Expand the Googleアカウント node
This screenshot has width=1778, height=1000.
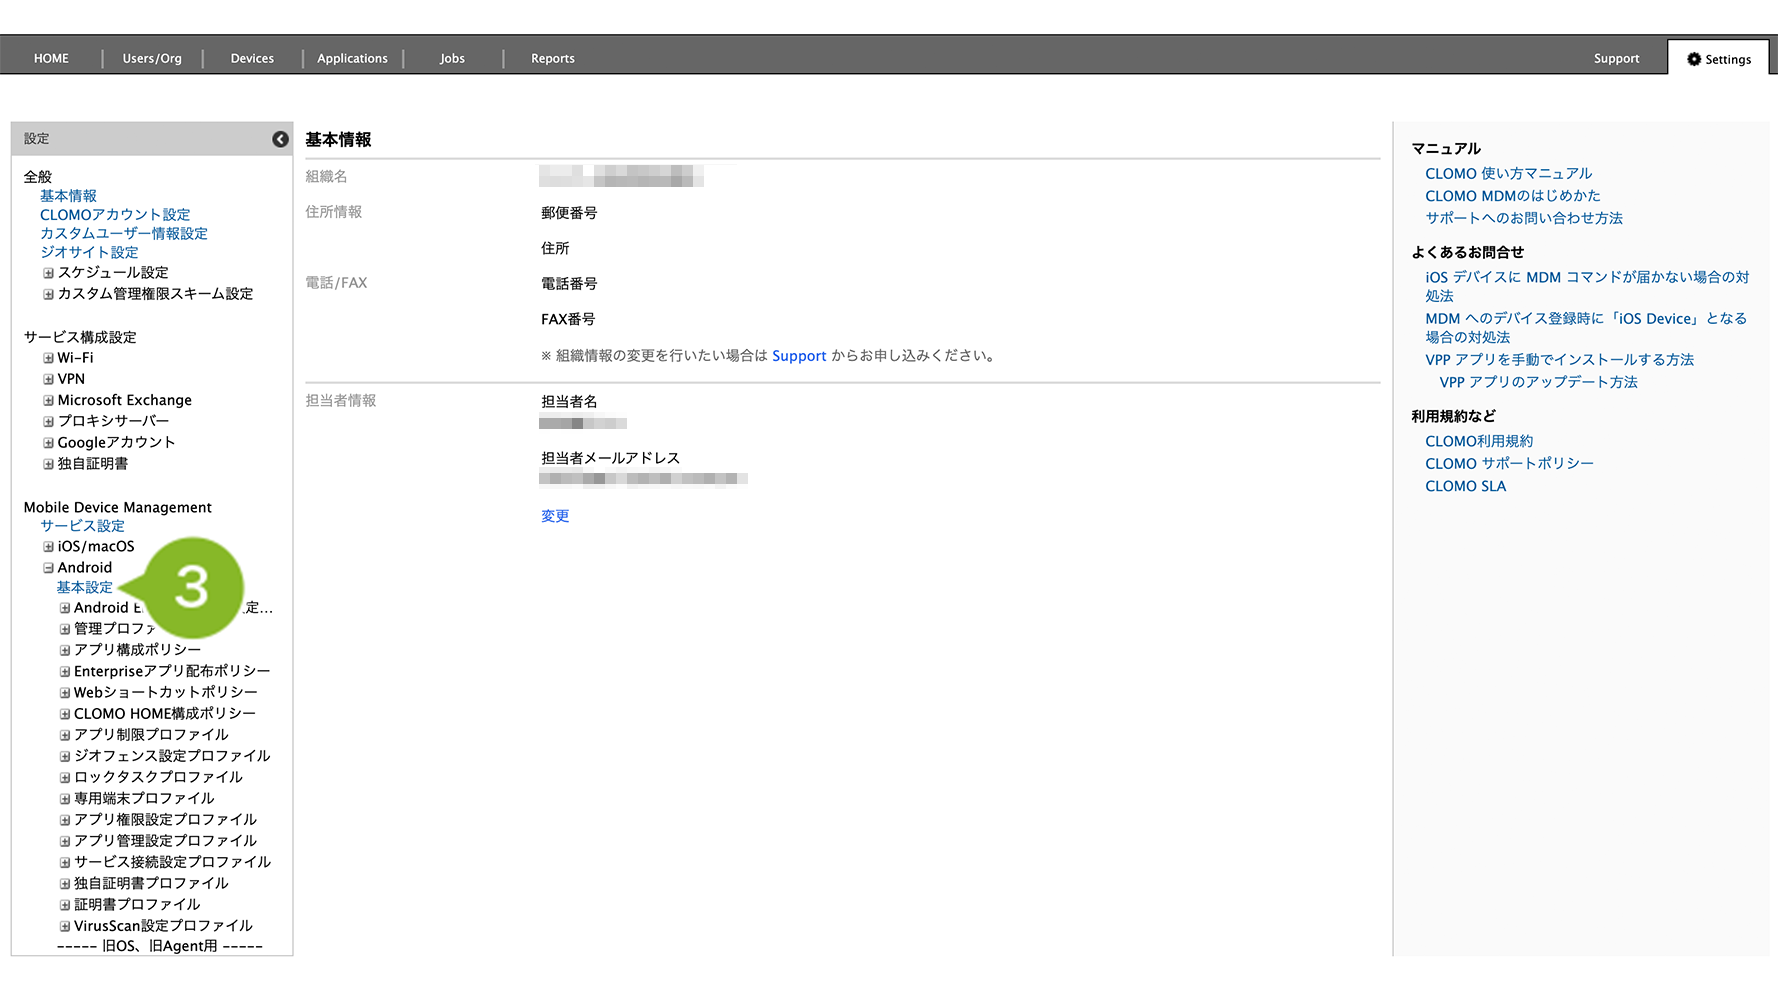point(48,443)
